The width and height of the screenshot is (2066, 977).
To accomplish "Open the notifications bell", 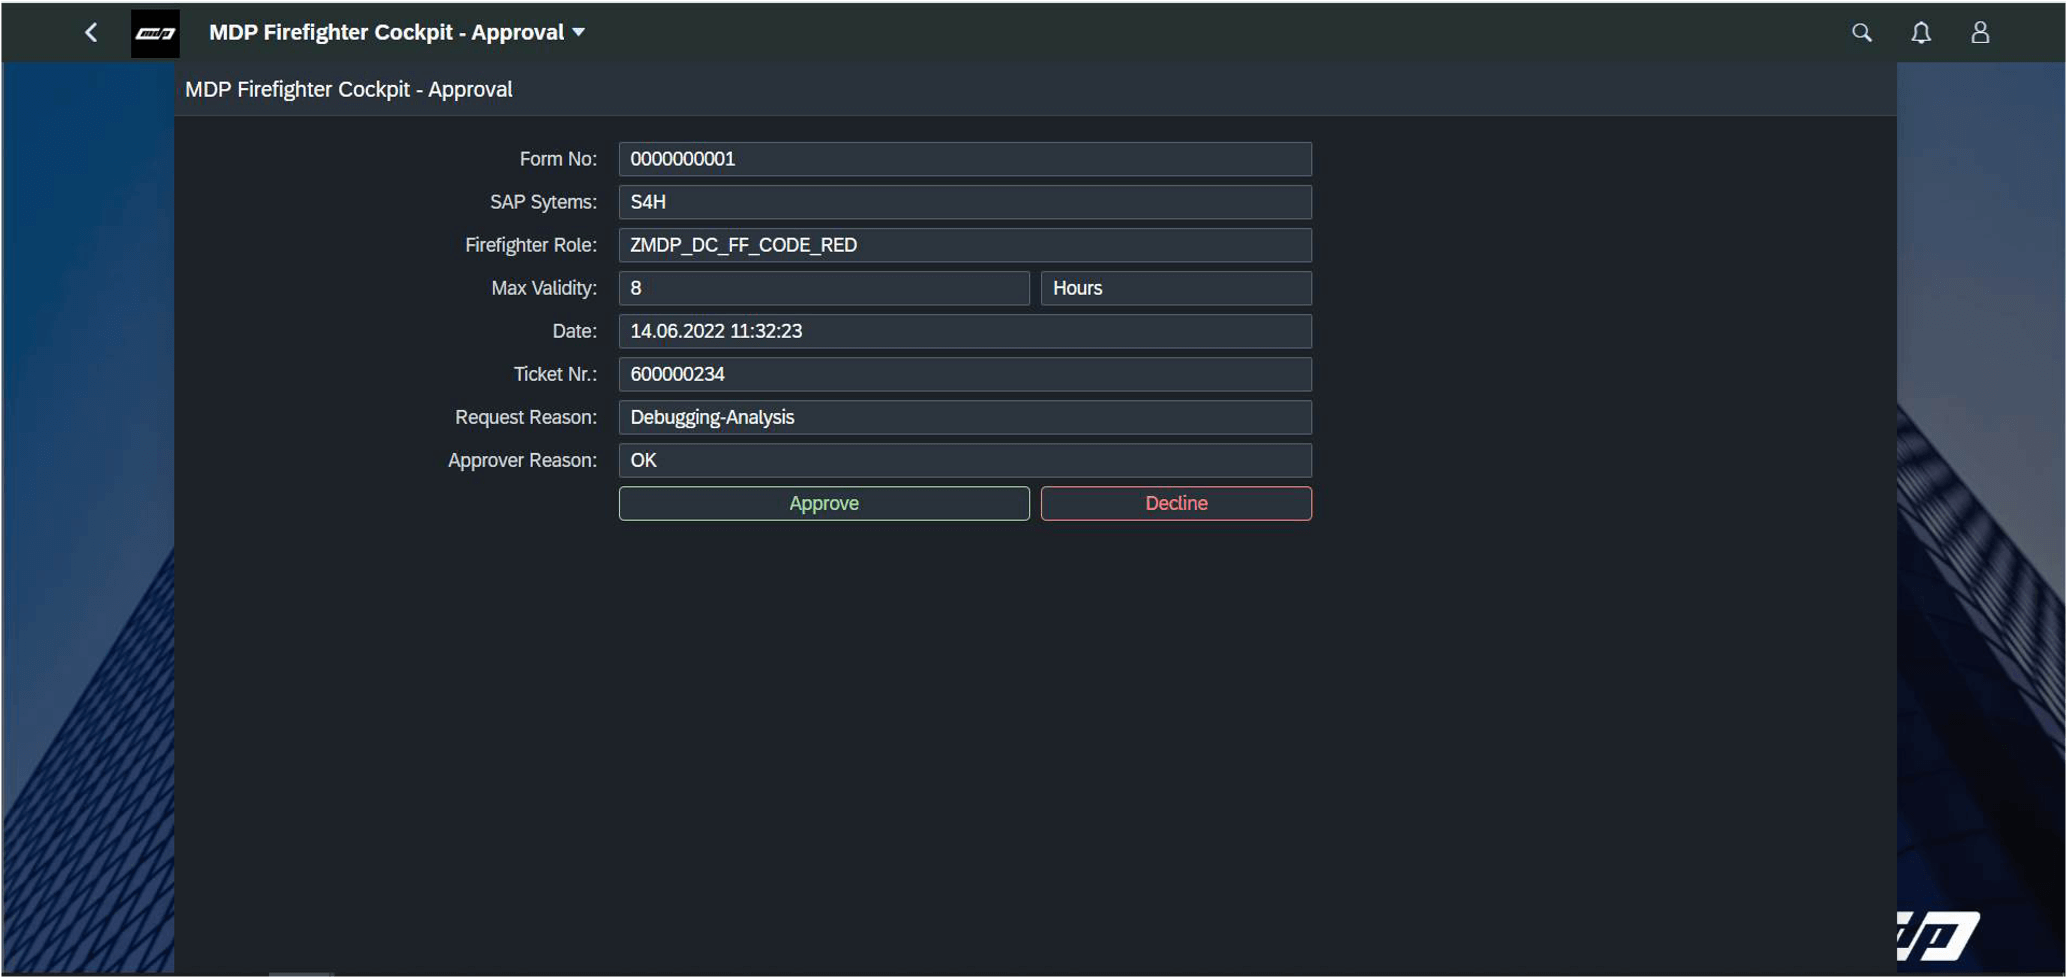I will [x=1921, y=32].
